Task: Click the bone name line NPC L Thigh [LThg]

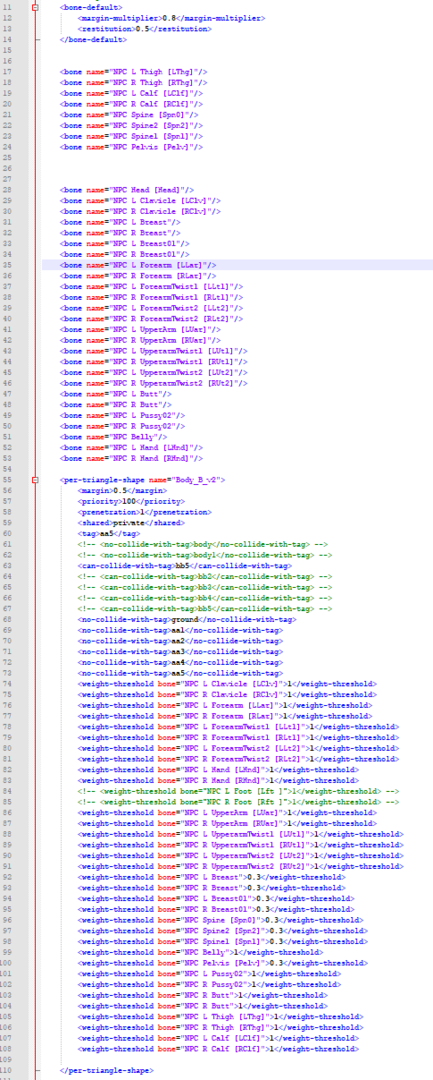Action: coord(134,72)
